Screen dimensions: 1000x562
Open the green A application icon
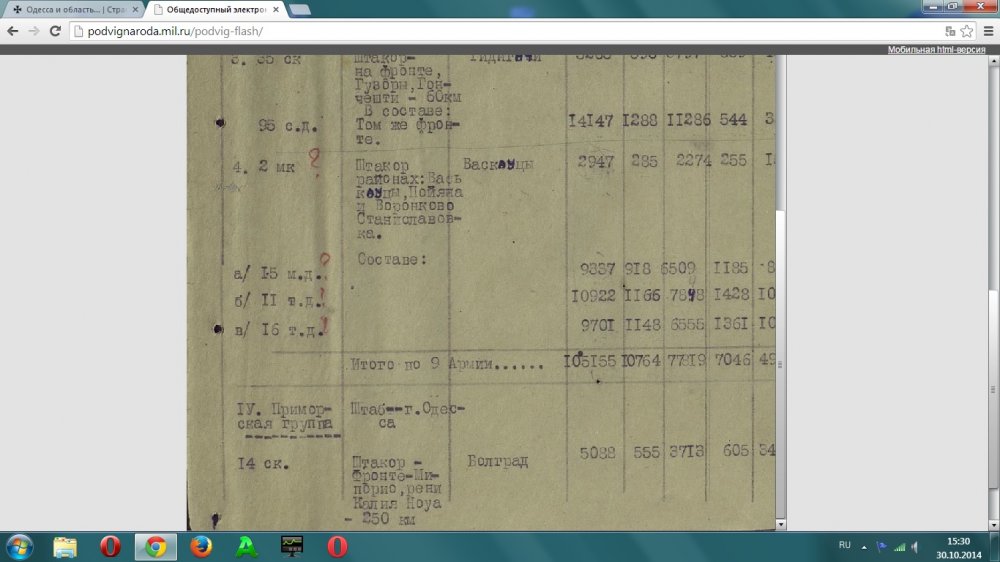(x=247, y=547)
